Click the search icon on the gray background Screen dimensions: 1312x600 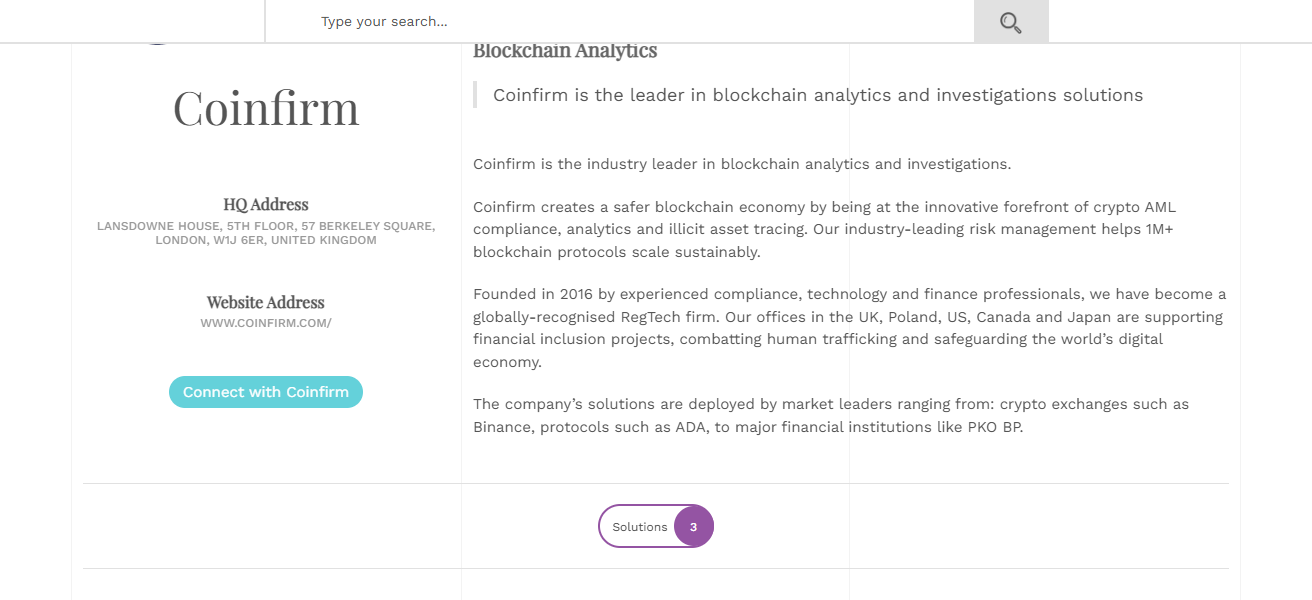(x=1010, y=21)
